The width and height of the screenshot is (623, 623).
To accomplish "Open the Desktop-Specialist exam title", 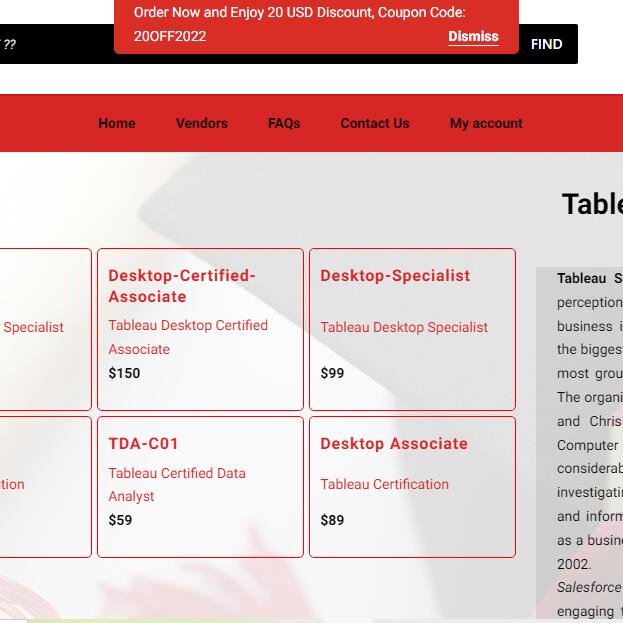I will pos(395,276).
